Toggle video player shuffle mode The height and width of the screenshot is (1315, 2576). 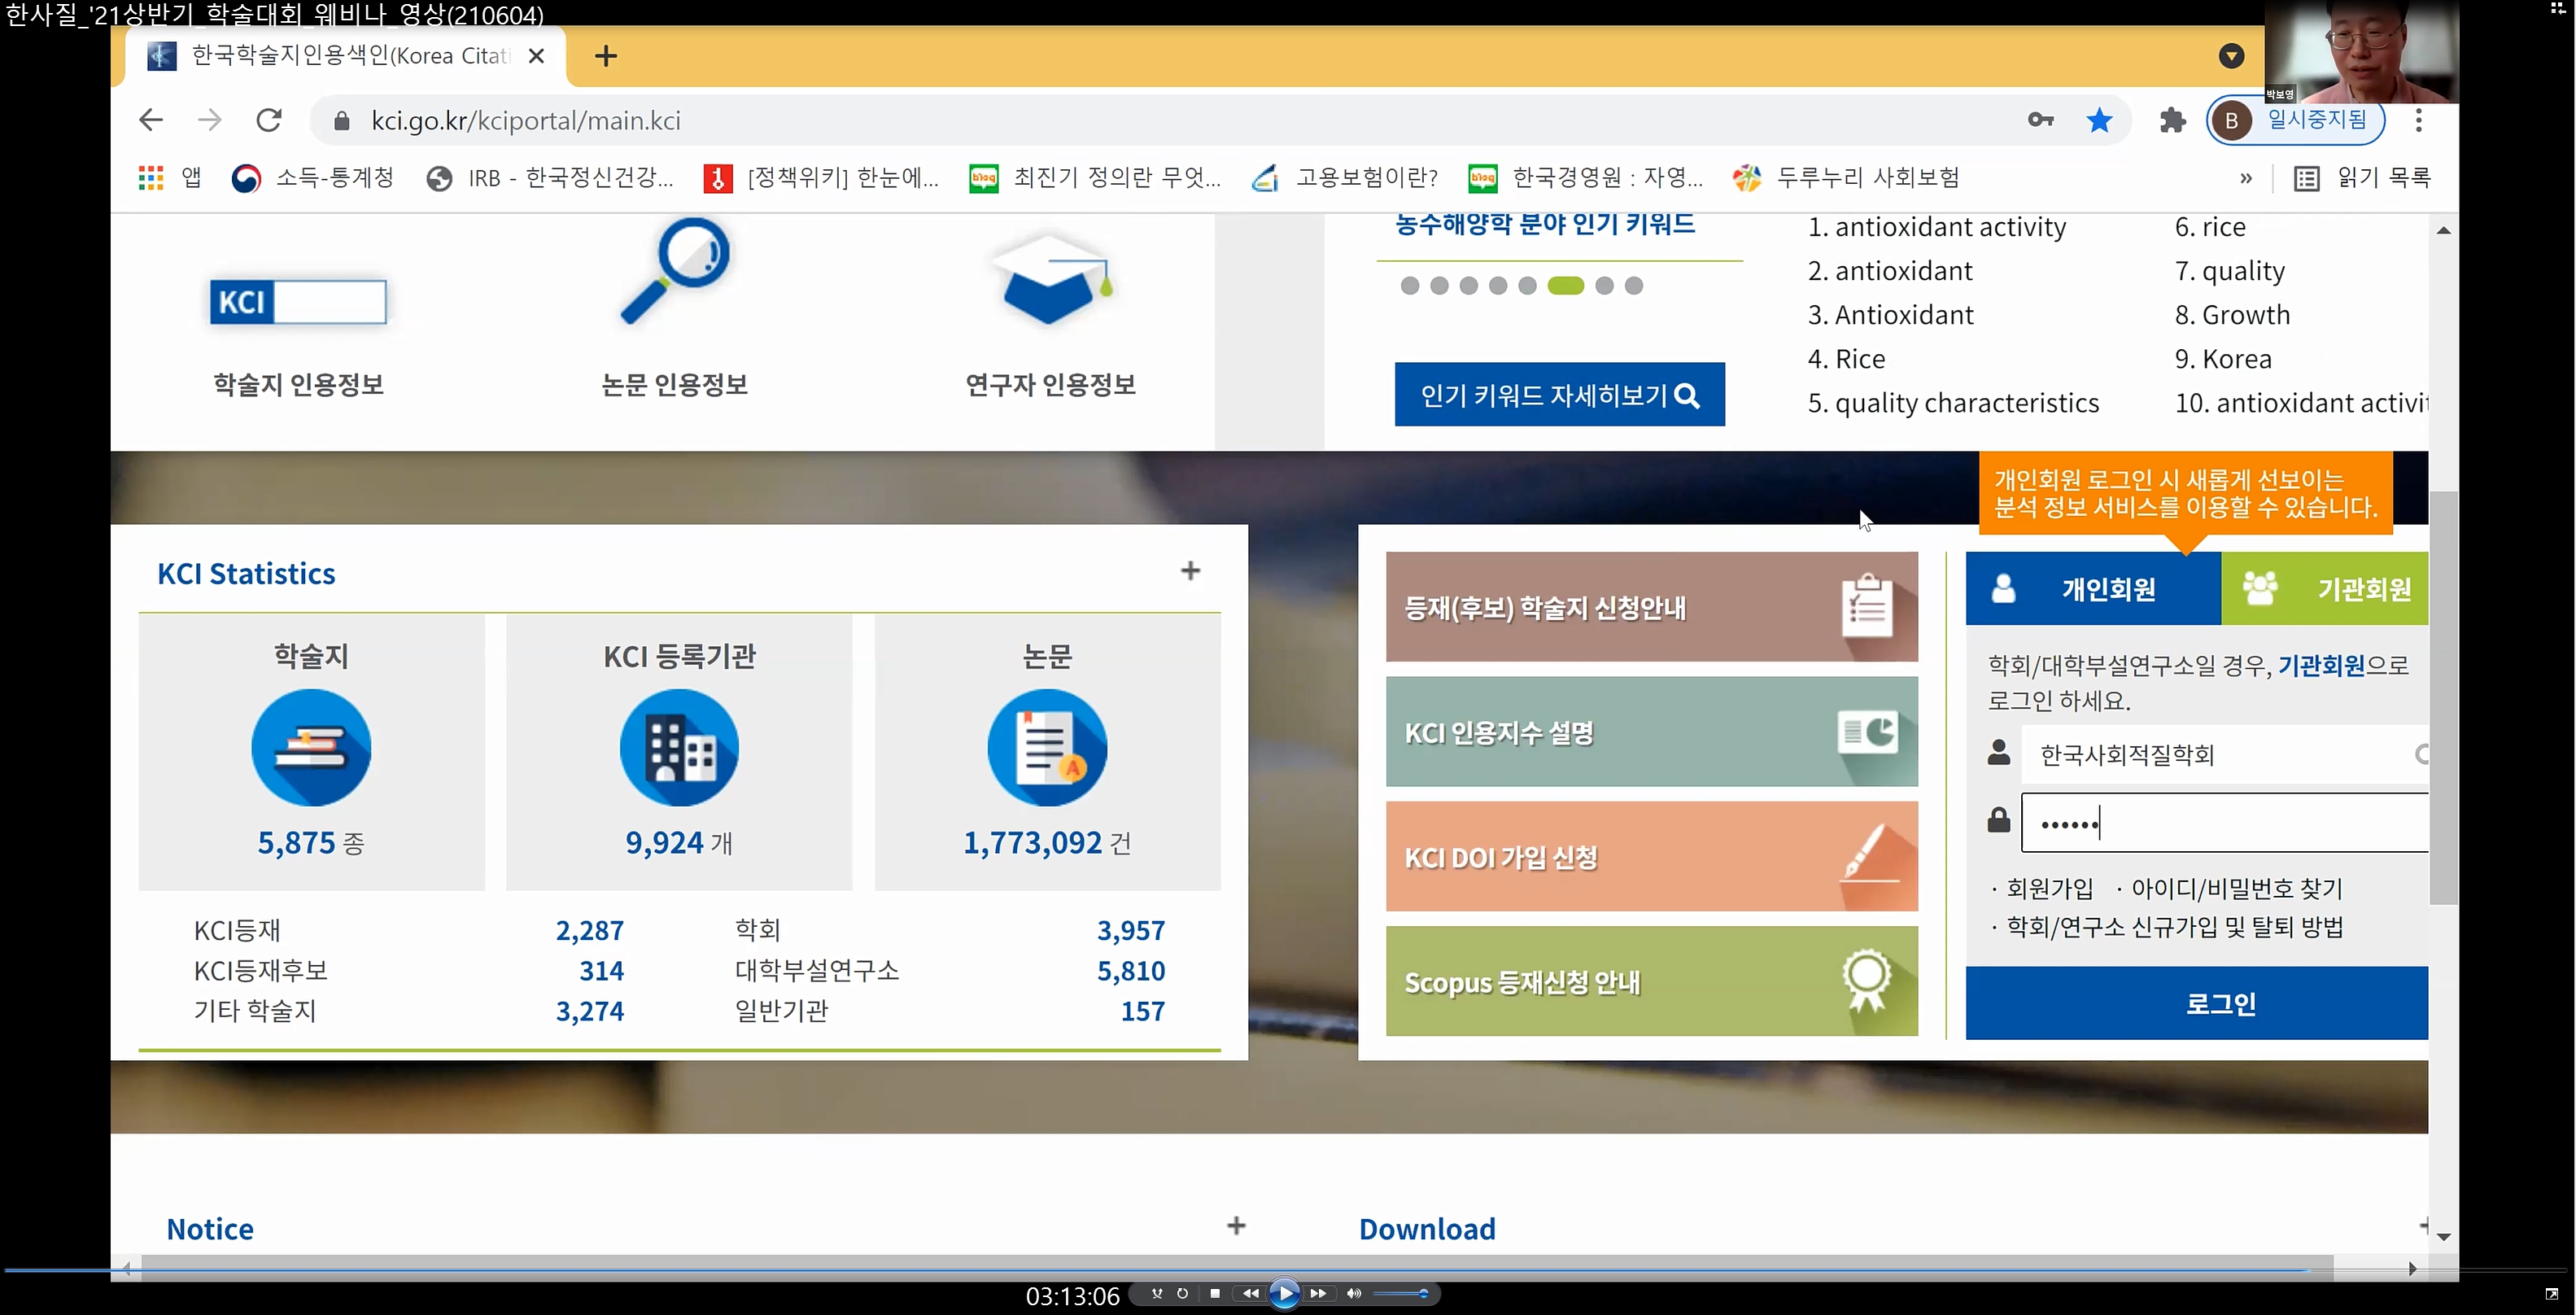tap(1157, 1293)
